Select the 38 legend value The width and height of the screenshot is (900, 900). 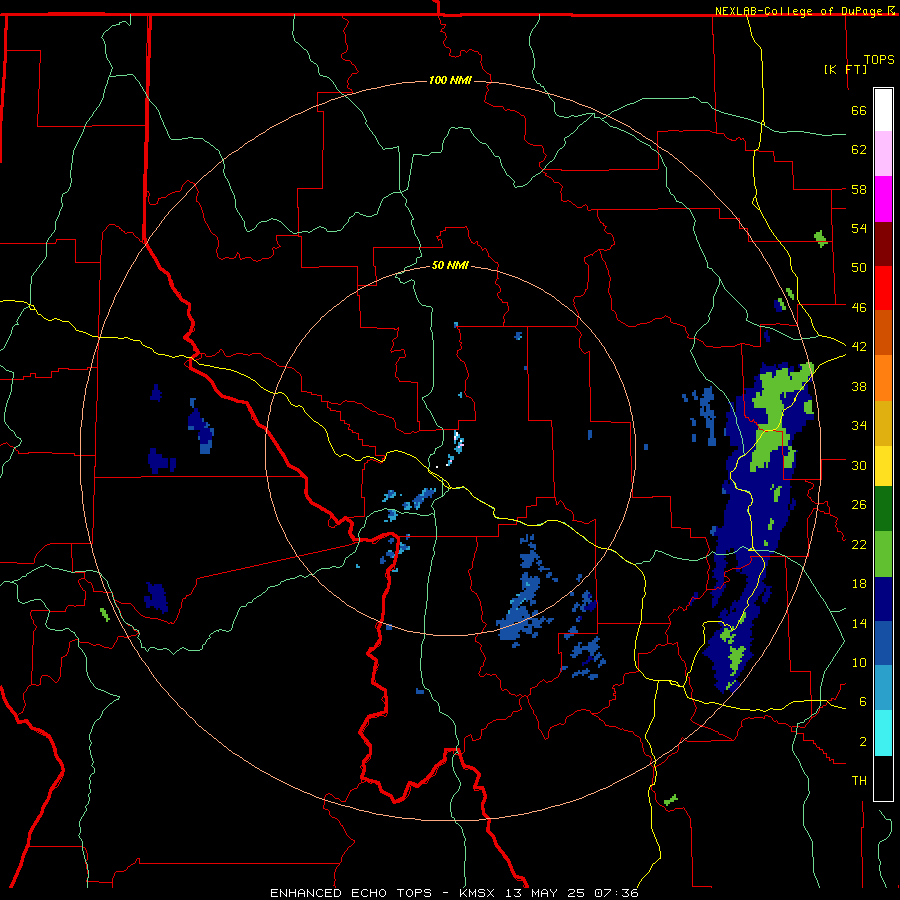[x=859, y=386]
